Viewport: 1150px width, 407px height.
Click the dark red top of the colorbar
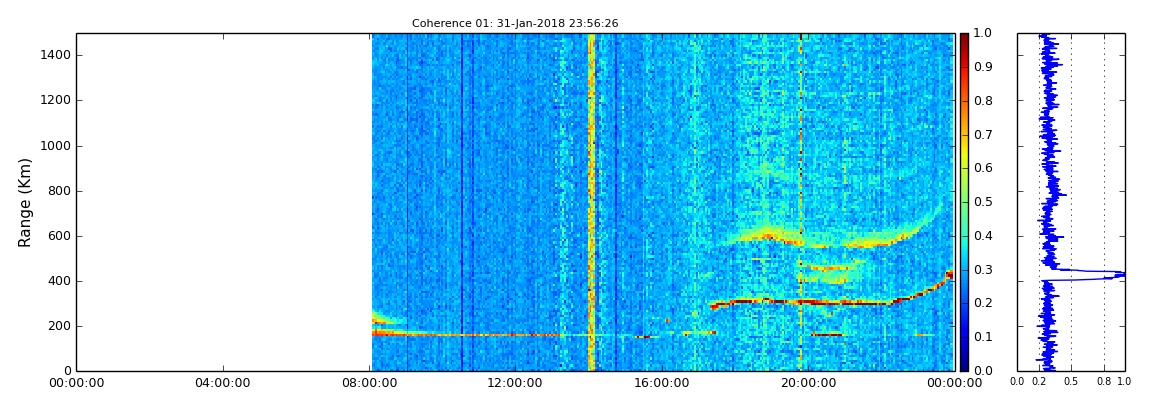coord(964,38)
